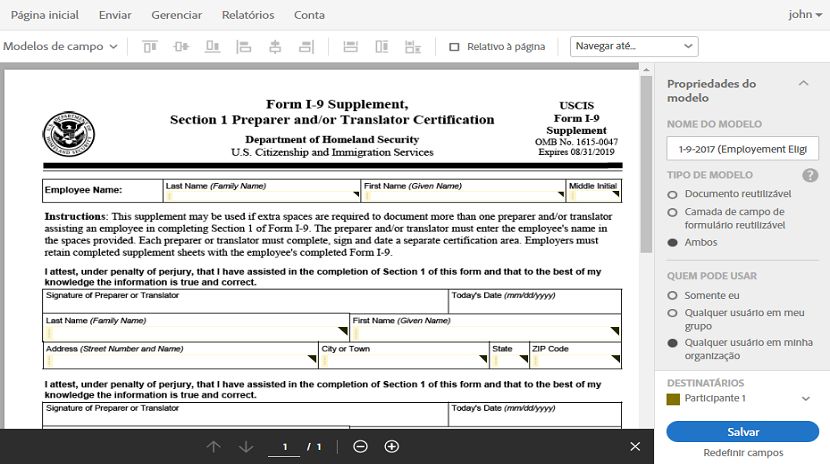Click the match width and height icon

pyautogui.click(x=413, y=47)
